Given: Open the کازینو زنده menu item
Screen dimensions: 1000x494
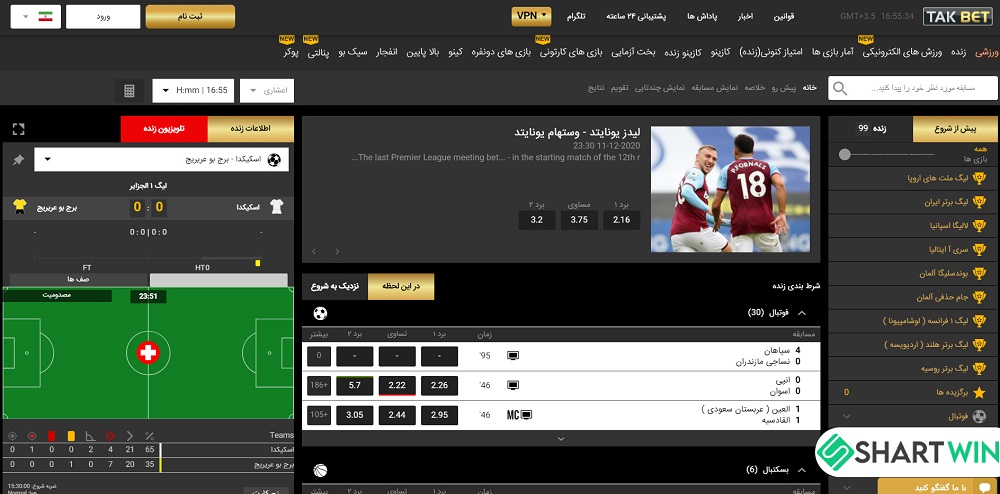Looking at the screenshot, I should point(683,52).
